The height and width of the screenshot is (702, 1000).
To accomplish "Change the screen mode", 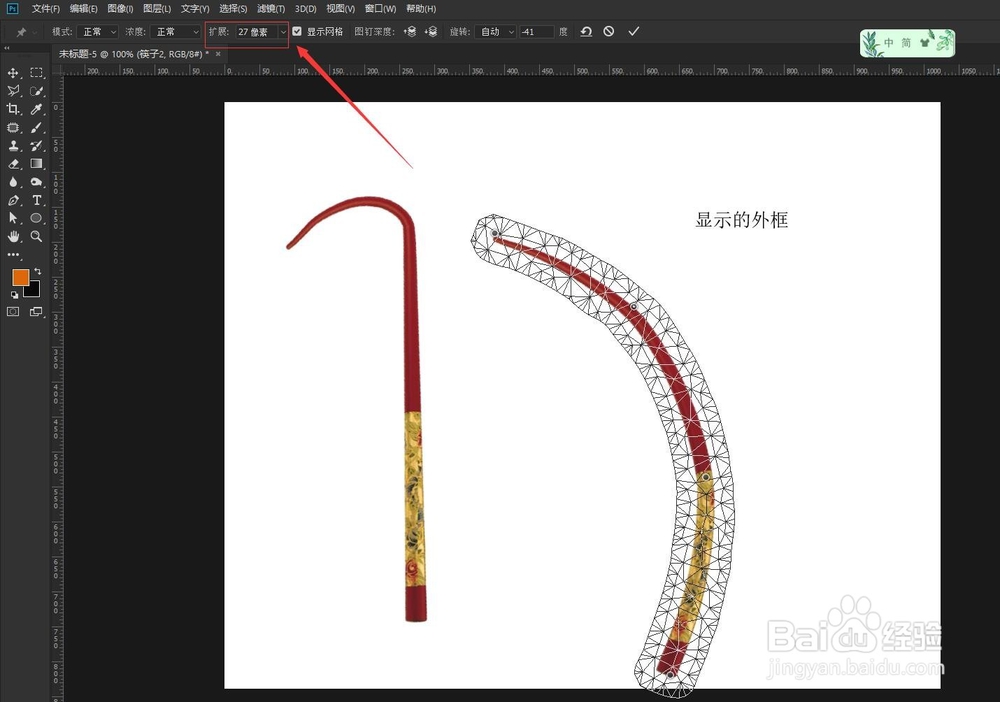I will point(36,312).
